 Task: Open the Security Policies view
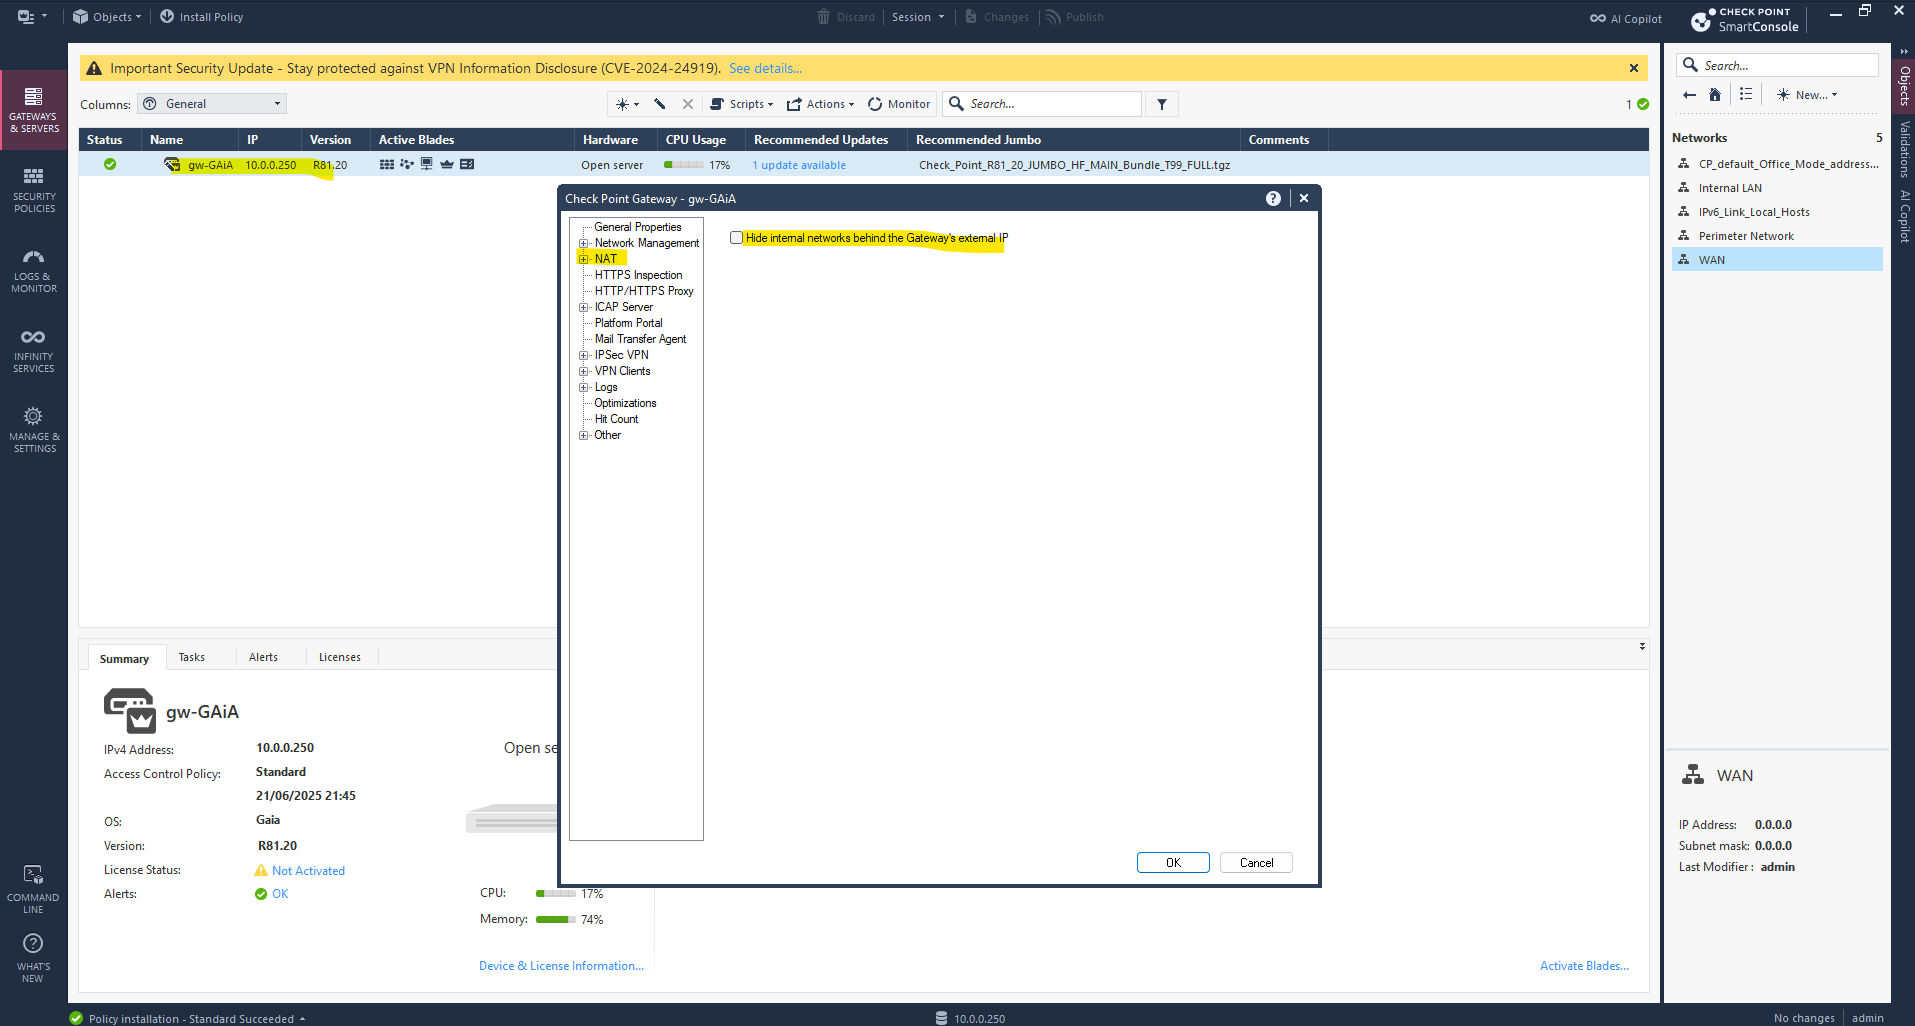(34, 190)
